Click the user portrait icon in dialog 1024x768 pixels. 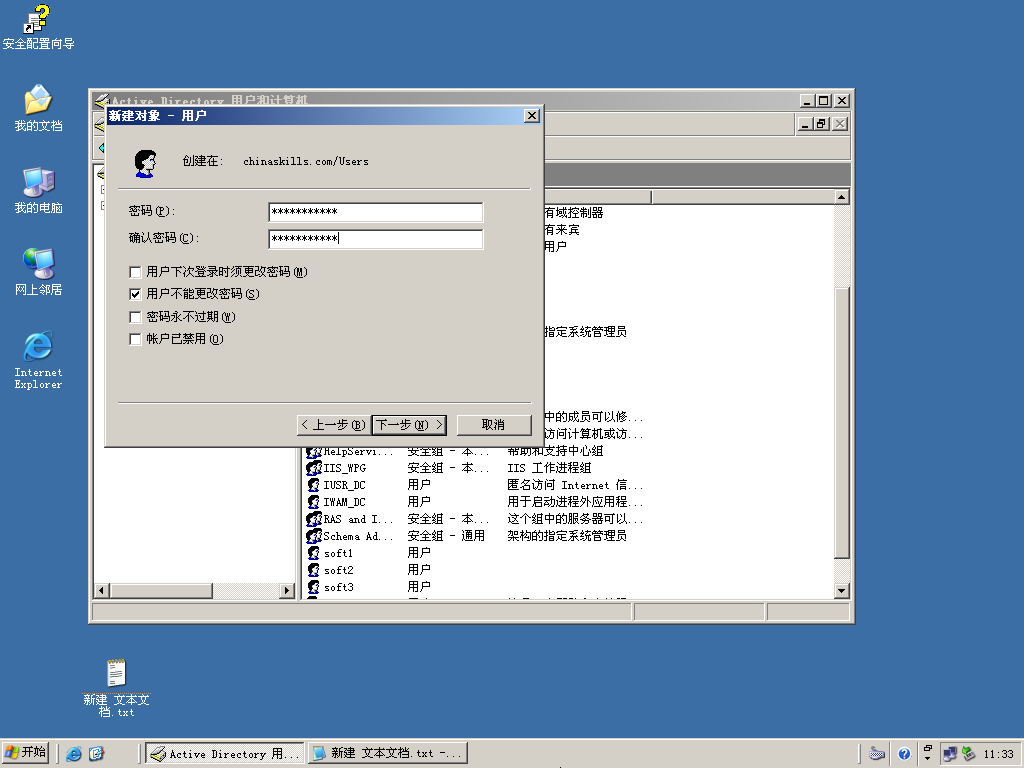[145, 163]
